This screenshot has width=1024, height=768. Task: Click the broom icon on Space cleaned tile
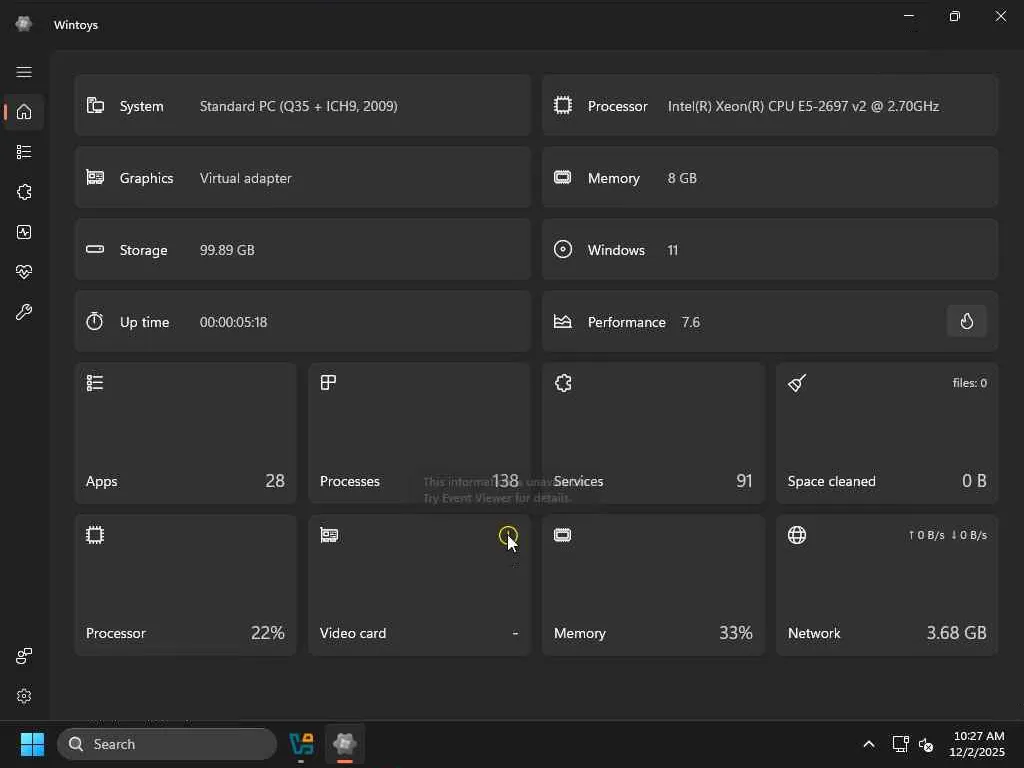click(797, 383)
